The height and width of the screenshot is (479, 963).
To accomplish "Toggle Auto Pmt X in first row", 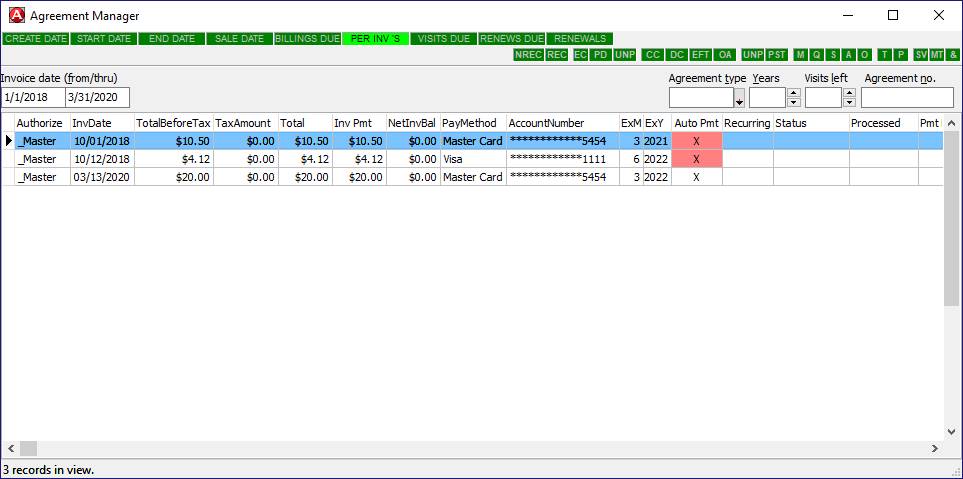I will click(696, 141).
